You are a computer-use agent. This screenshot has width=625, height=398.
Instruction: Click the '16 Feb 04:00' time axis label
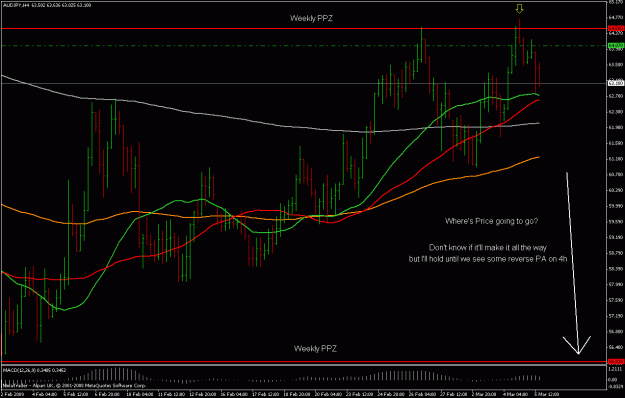[x=233, y=394]
